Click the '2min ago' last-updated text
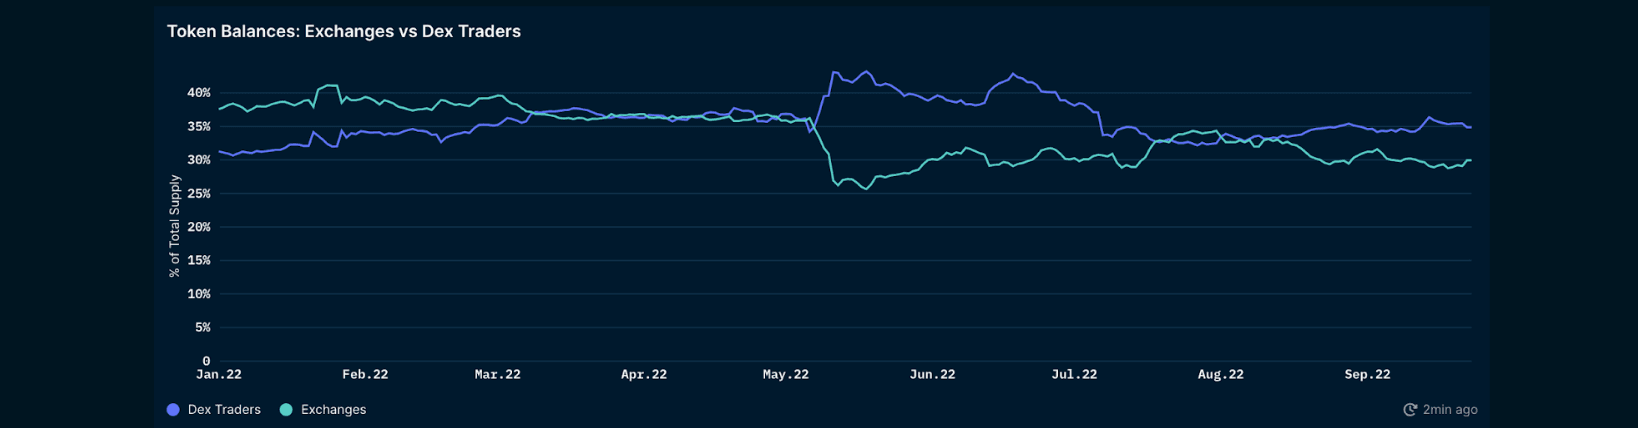This screenshot has height=428, width=1638. (1450, 410)
